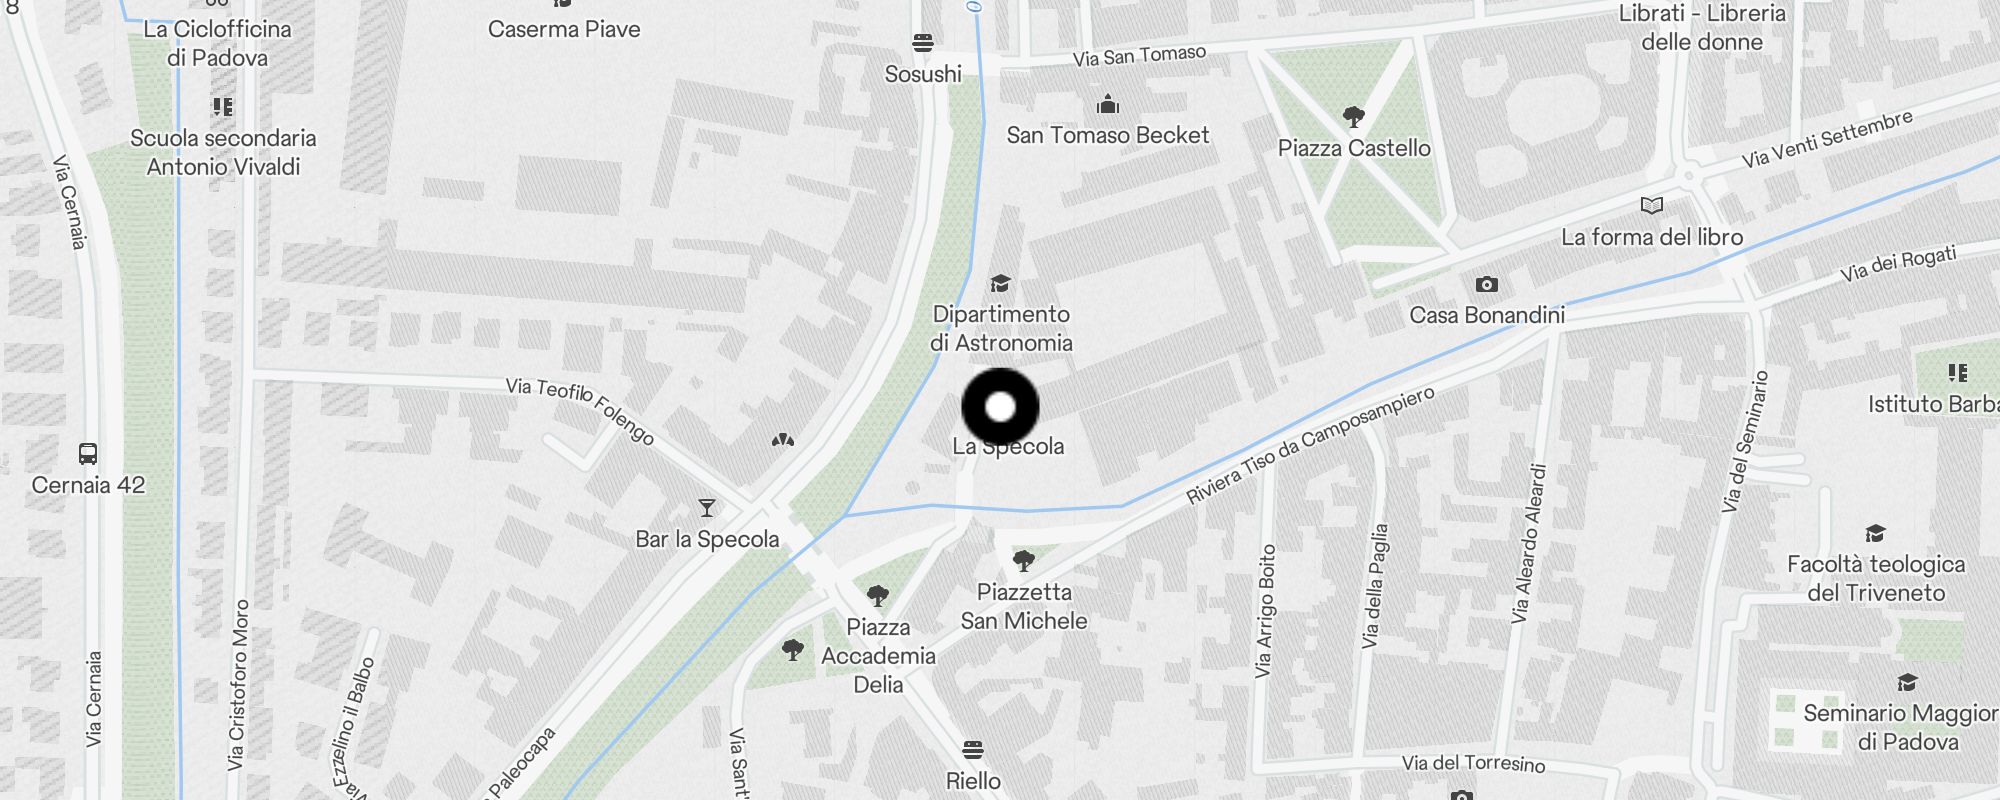Click the Riviera Tiso da Camposampiero street label

(1310, 445)
